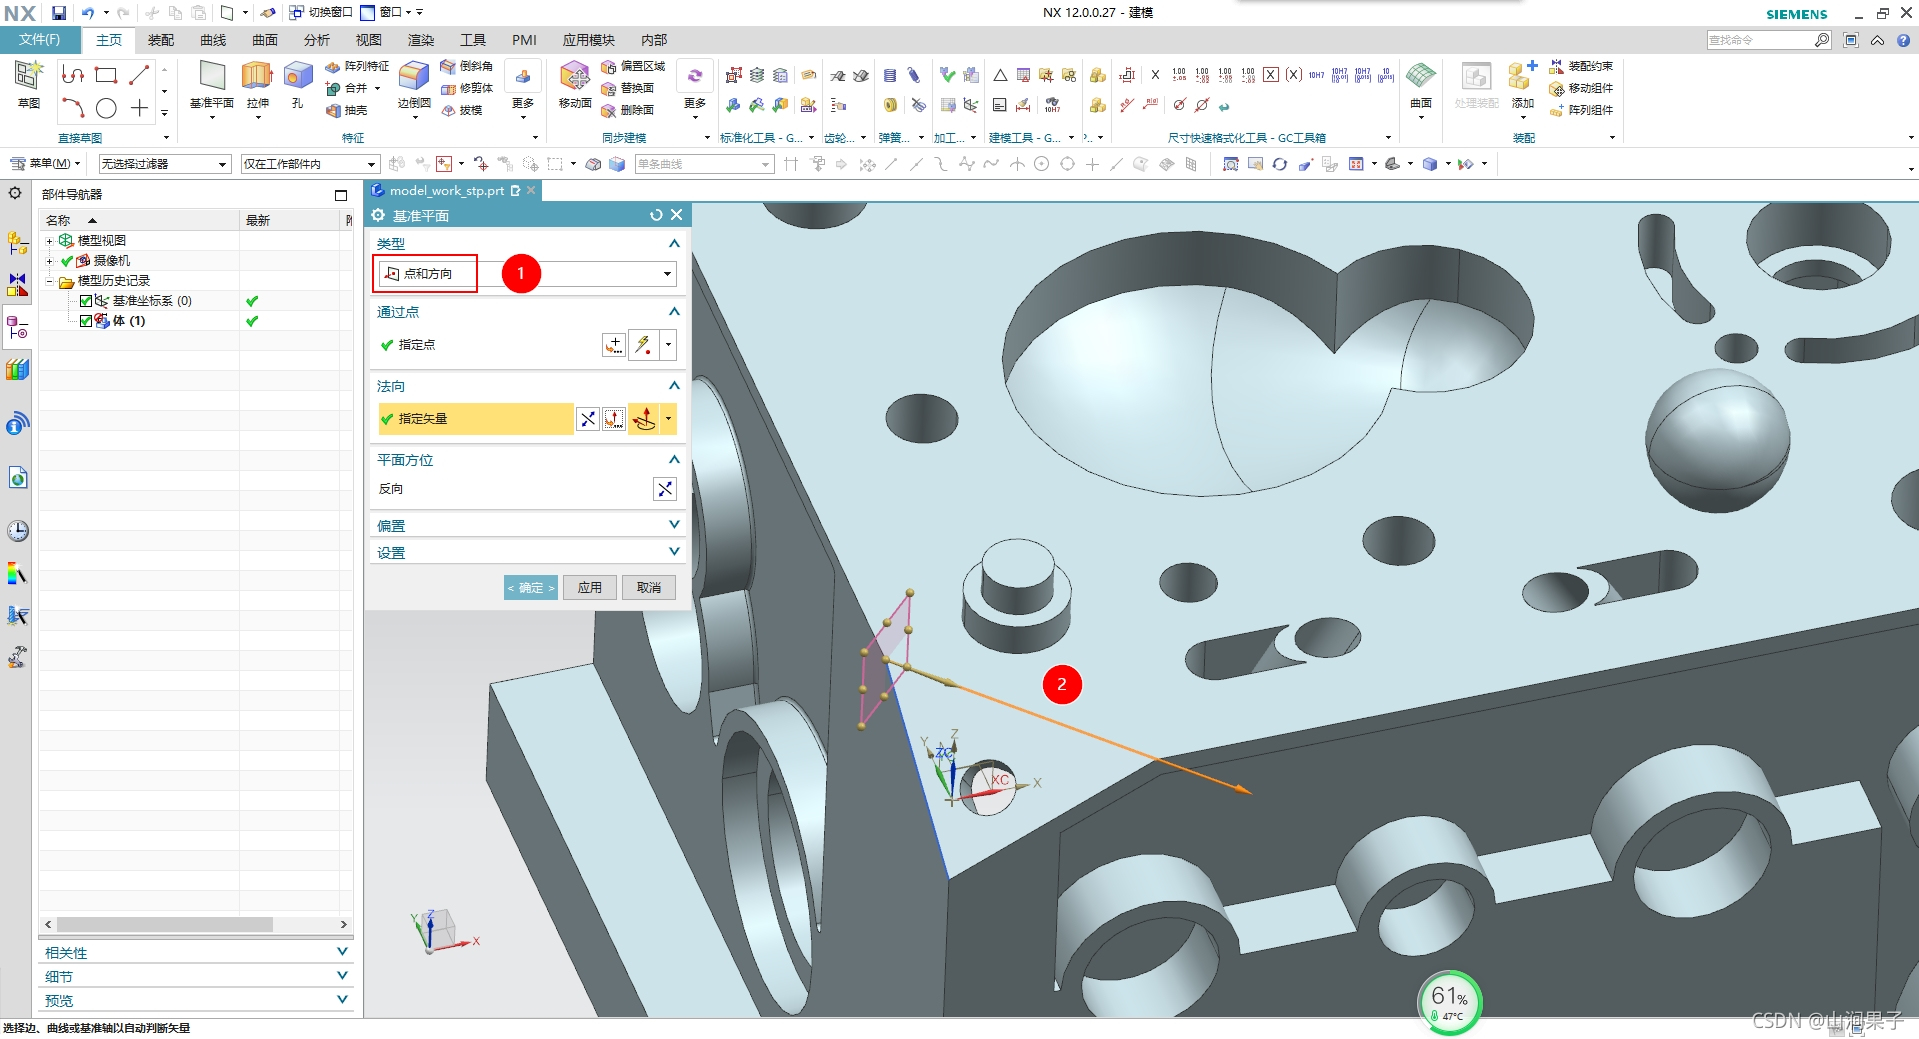Click the navigator scroll right arrow

click(344, 925)
